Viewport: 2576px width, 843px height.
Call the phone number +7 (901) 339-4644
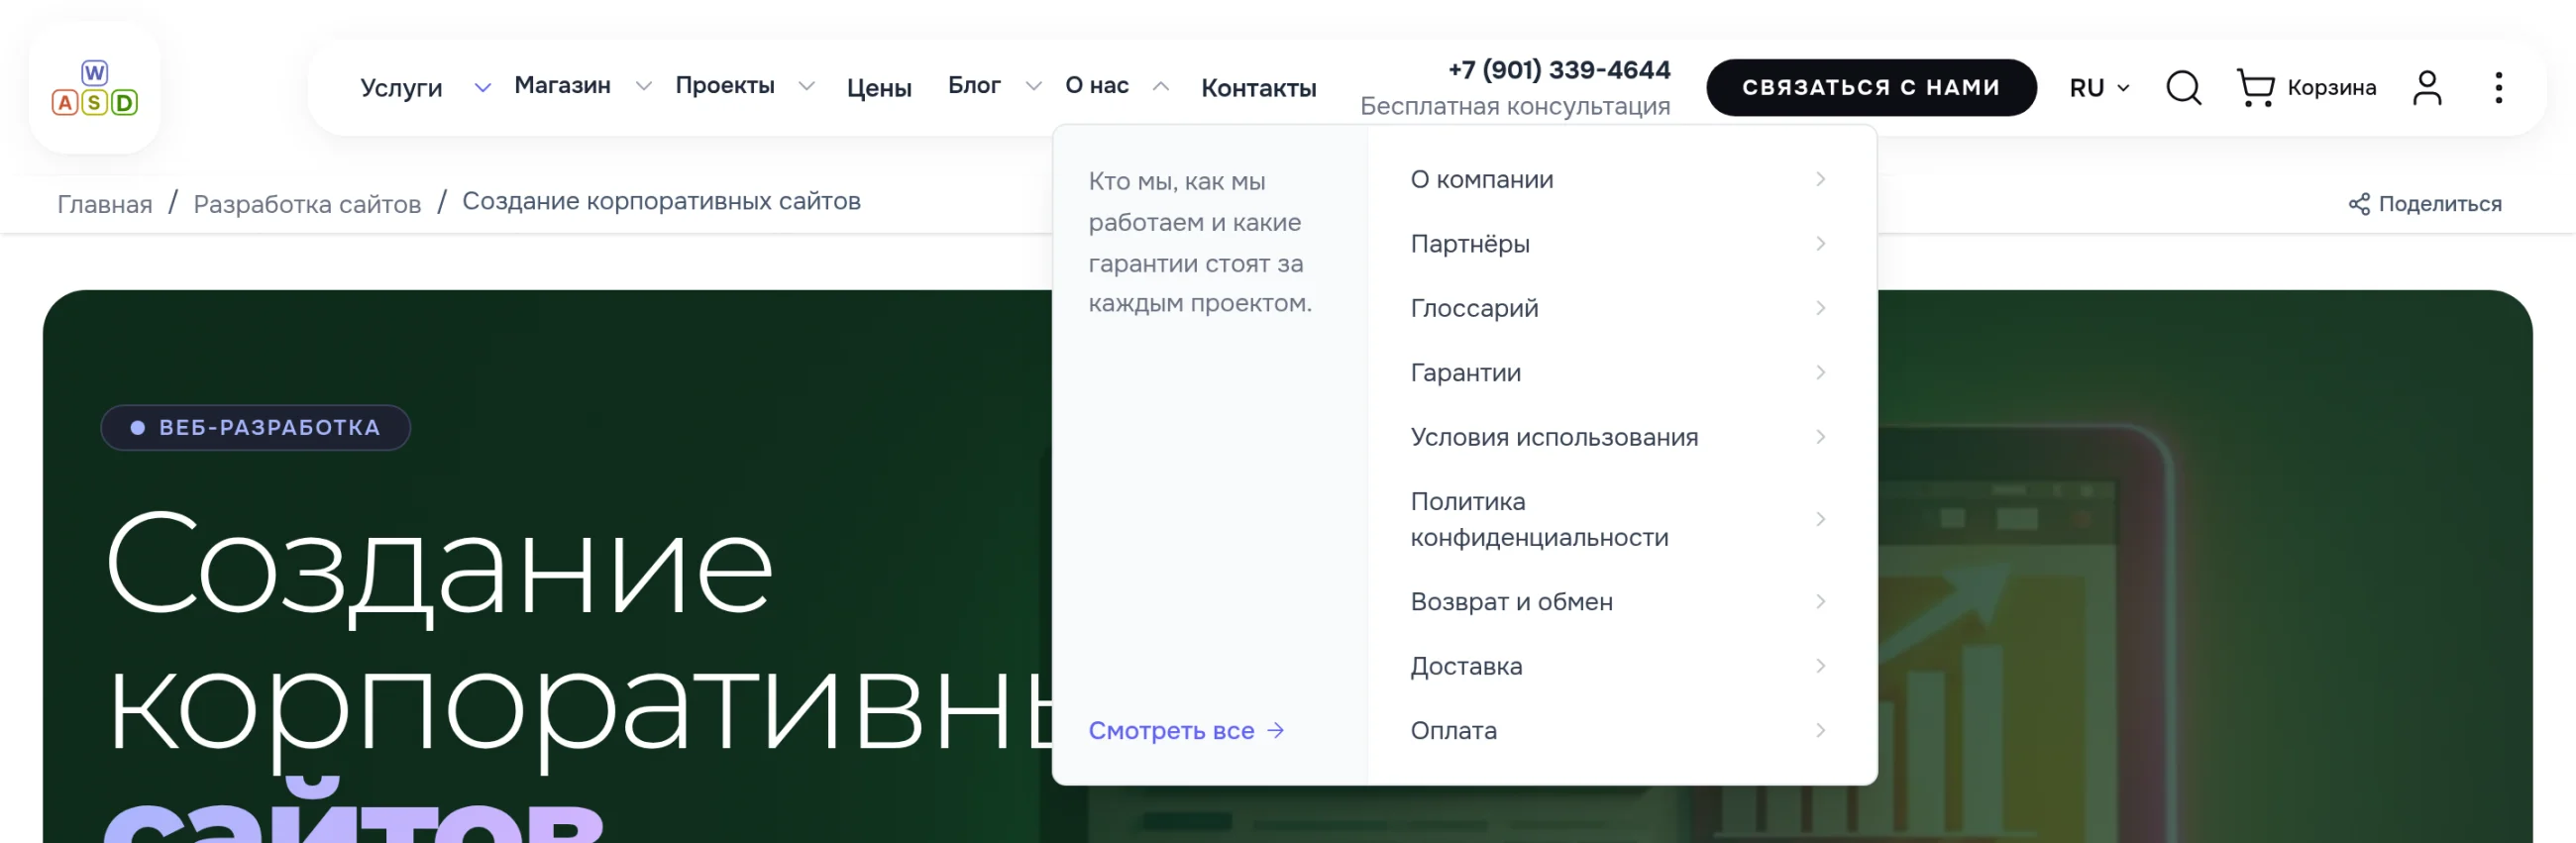(1559, 70)
